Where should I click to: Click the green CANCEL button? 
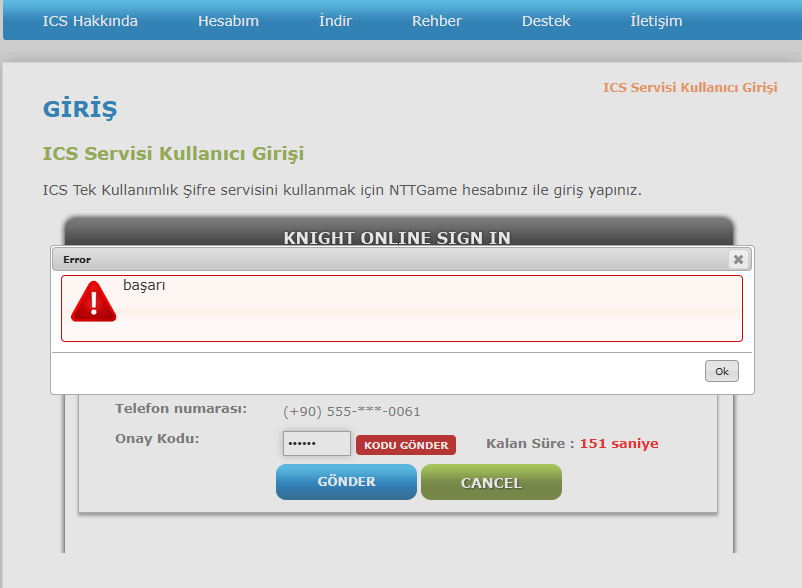tap(492, 482)
